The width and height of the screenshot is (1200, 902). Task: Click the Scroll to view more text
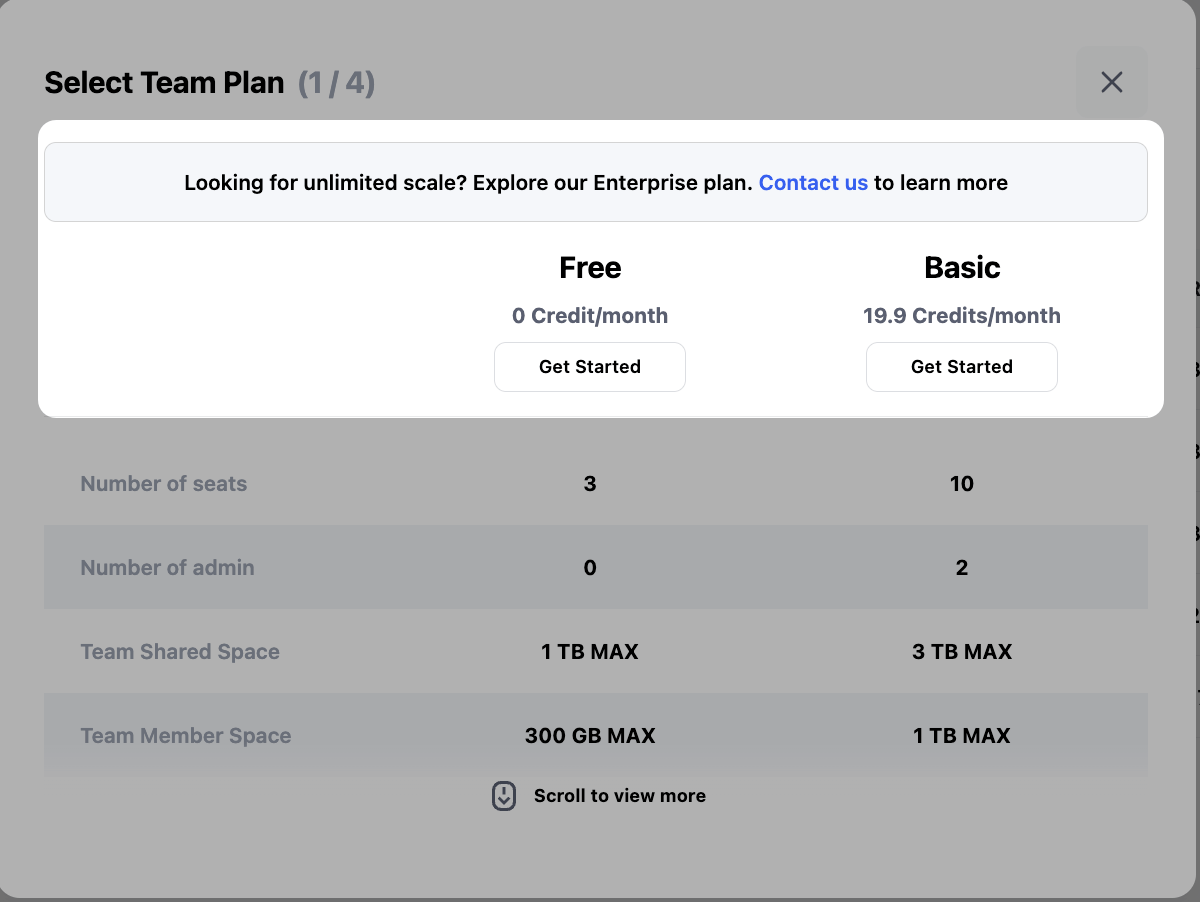[x=619, y=796]
